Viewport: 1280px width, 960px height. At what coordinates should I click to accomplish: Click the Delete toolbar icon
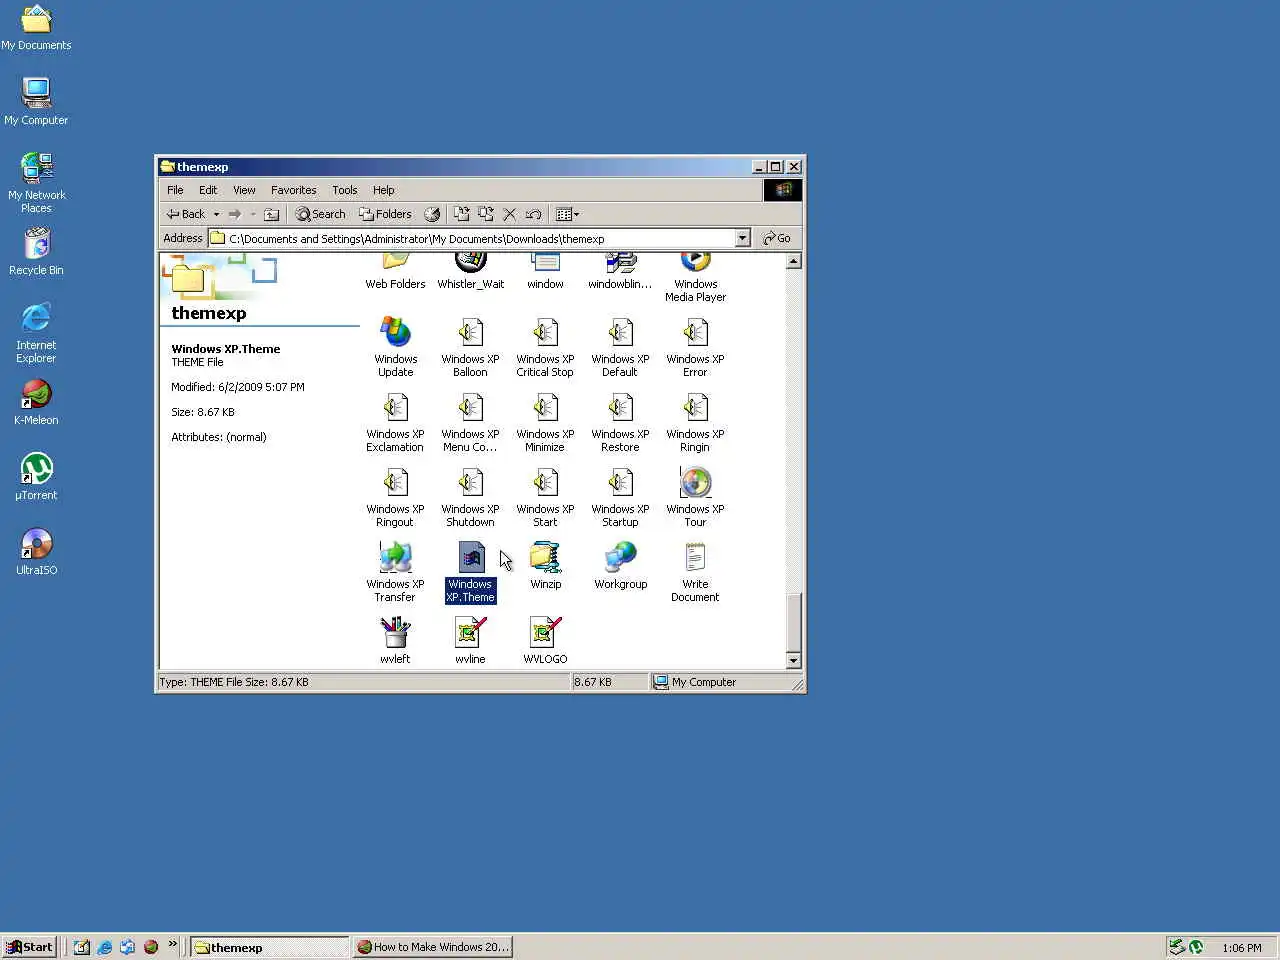(510, 214)
